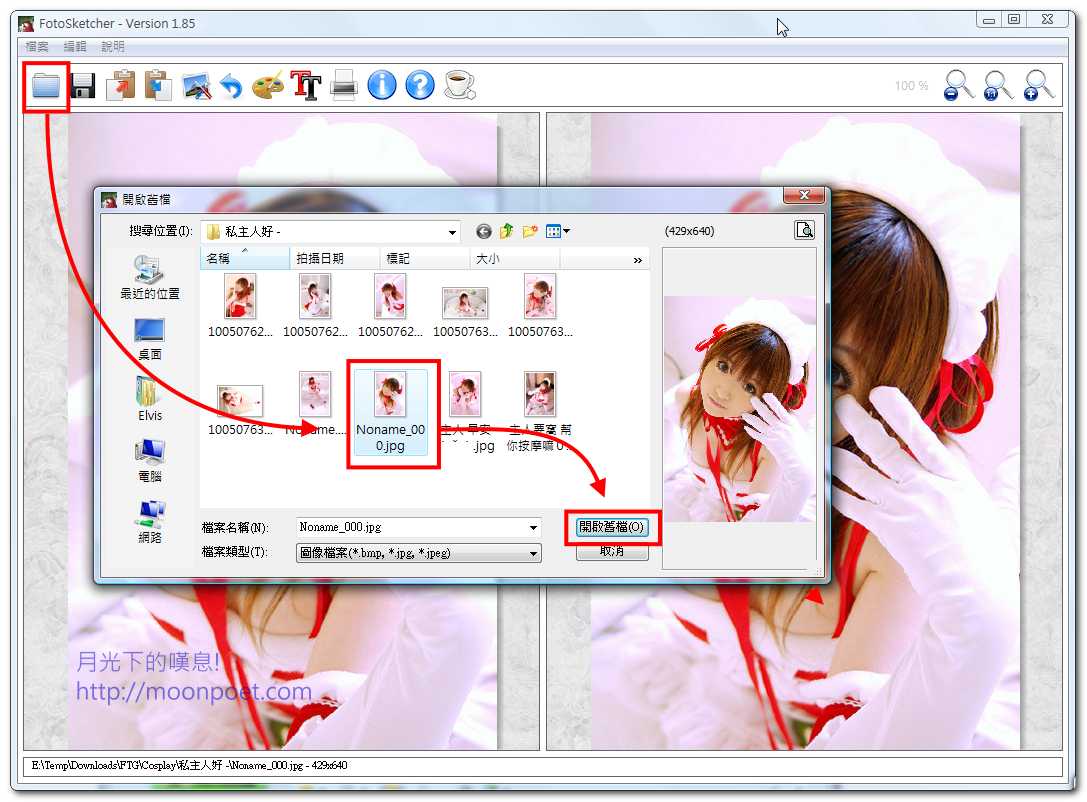The height and width of the screenshot is (802, 1087).
Task: Open the 檔案 menu
Action: (37, 47)
